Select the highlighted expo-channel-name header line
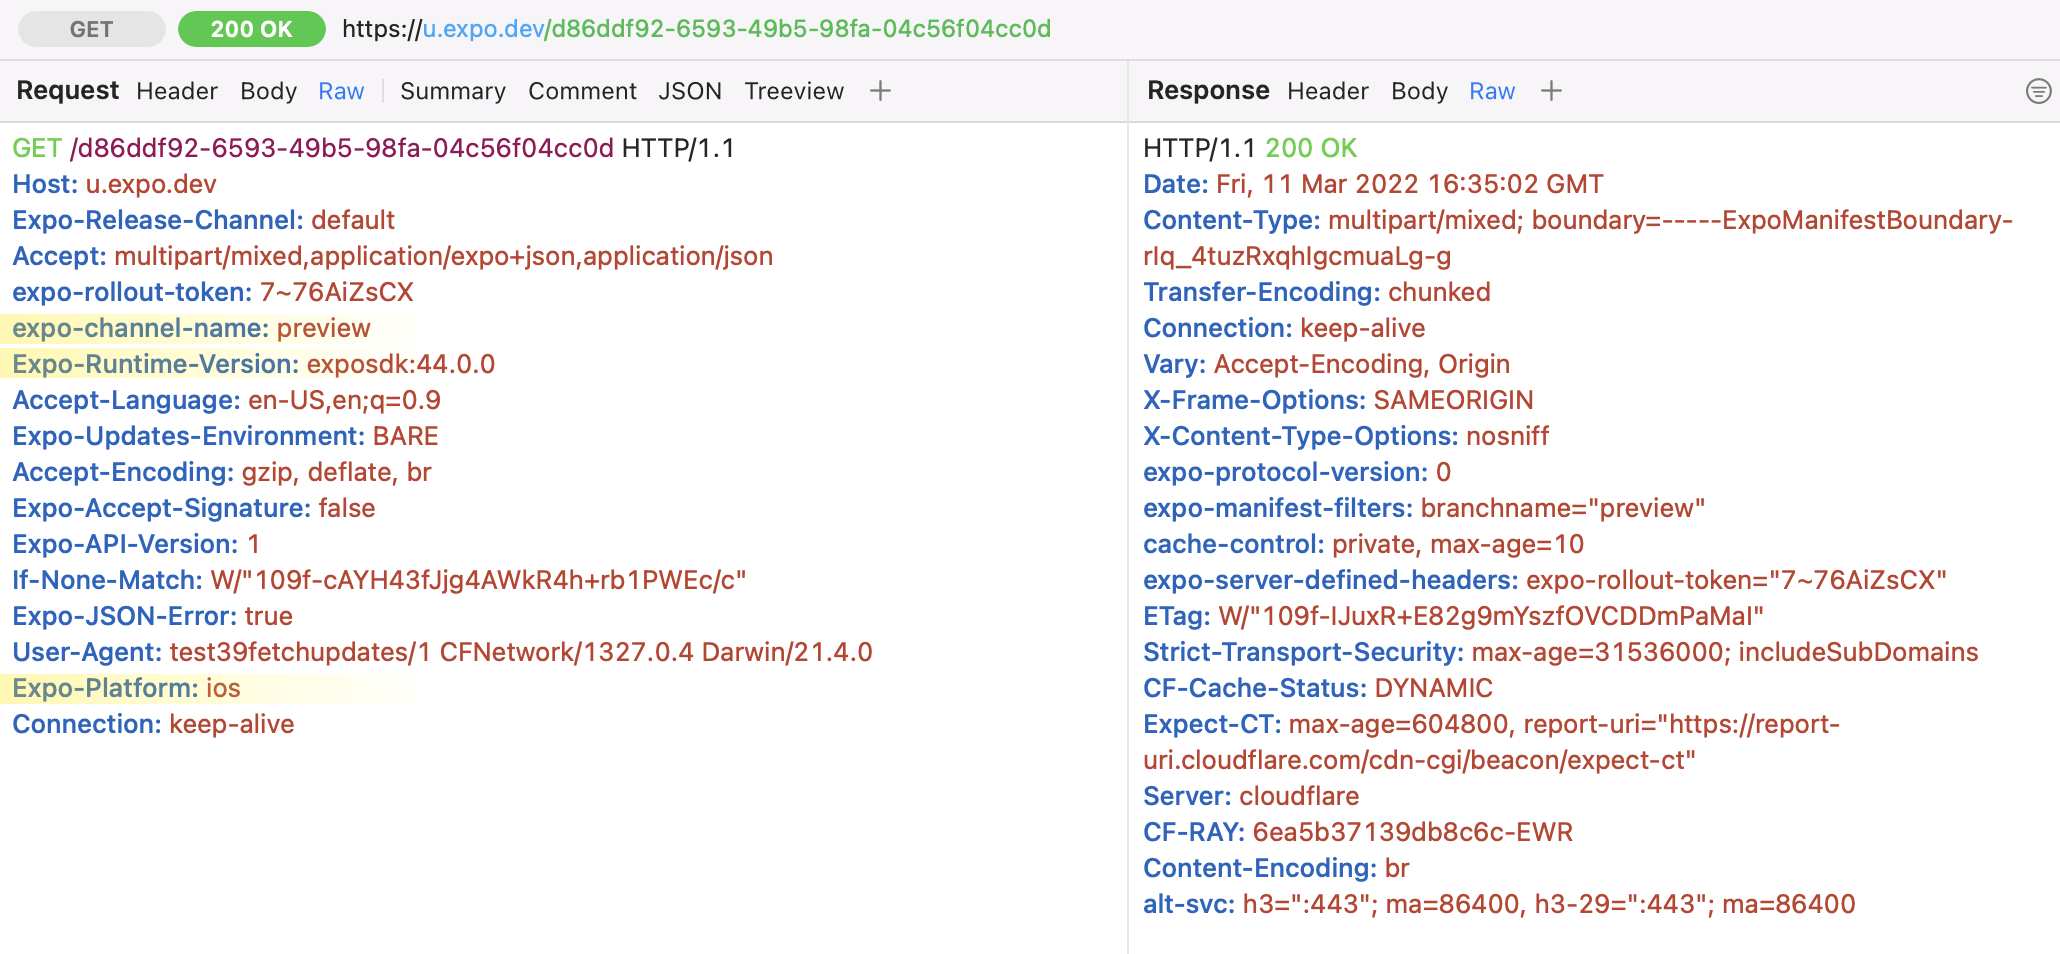The image size is (2060, 954). click(x=192, y=328)
